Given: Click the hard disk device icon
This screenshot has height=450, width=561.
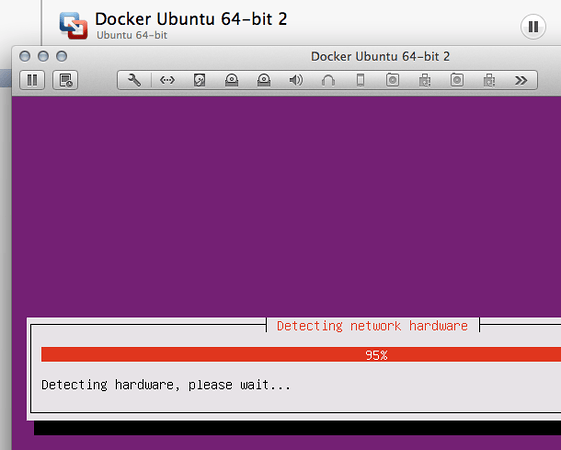Looking at the screenshot, I should pos(199,80).
